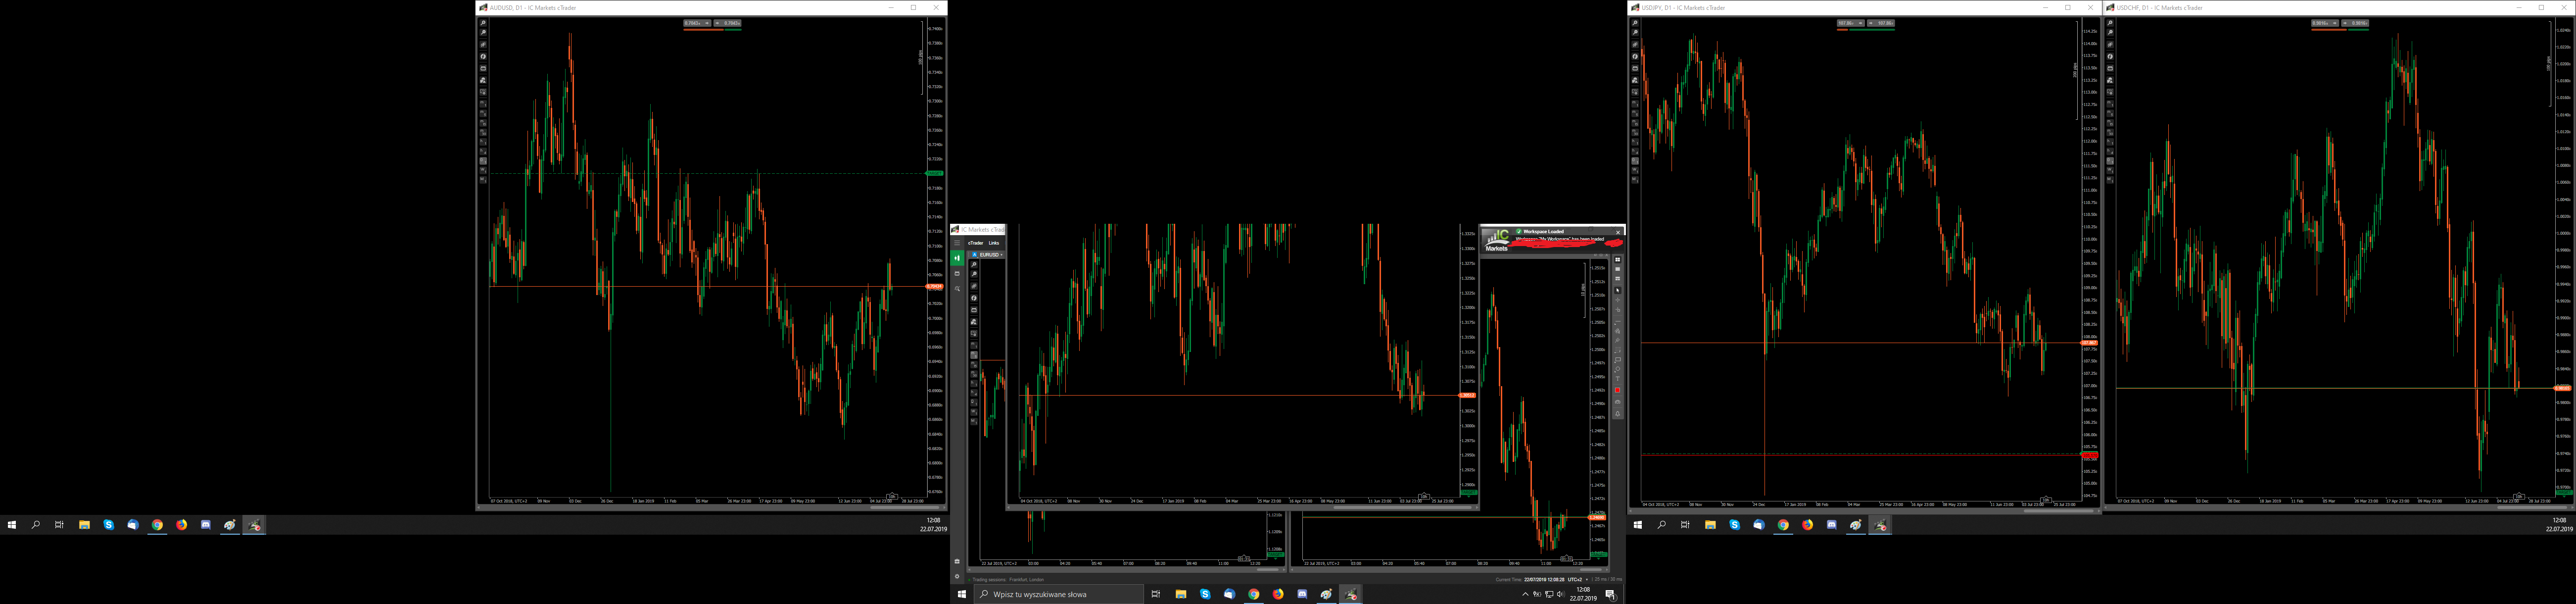Open the hamburger menu in cTrader main window
Screen dimensions: 2576x604
click(957, 243)
